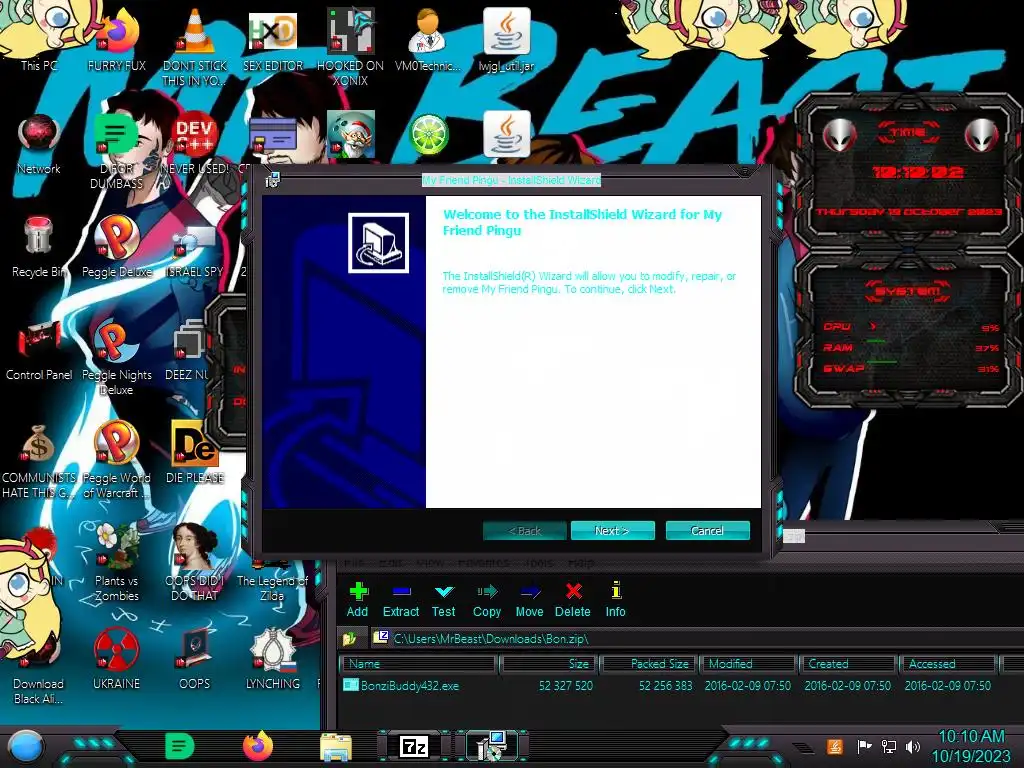Image resolution: width=1024 pixels, height=768 pixels.
Task: Switch to the installer taskbar button
Action: (492, 746)
